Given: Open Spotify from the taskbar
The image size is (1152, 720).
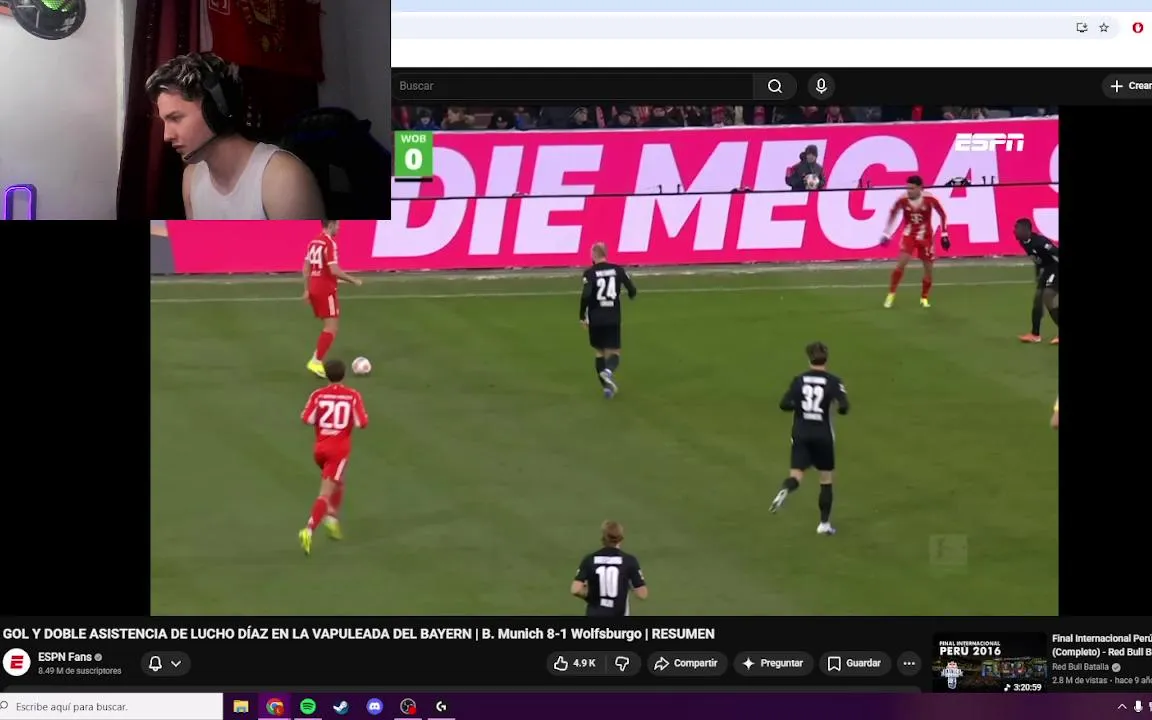Looking at the screenshot, I should click(308, 707).
